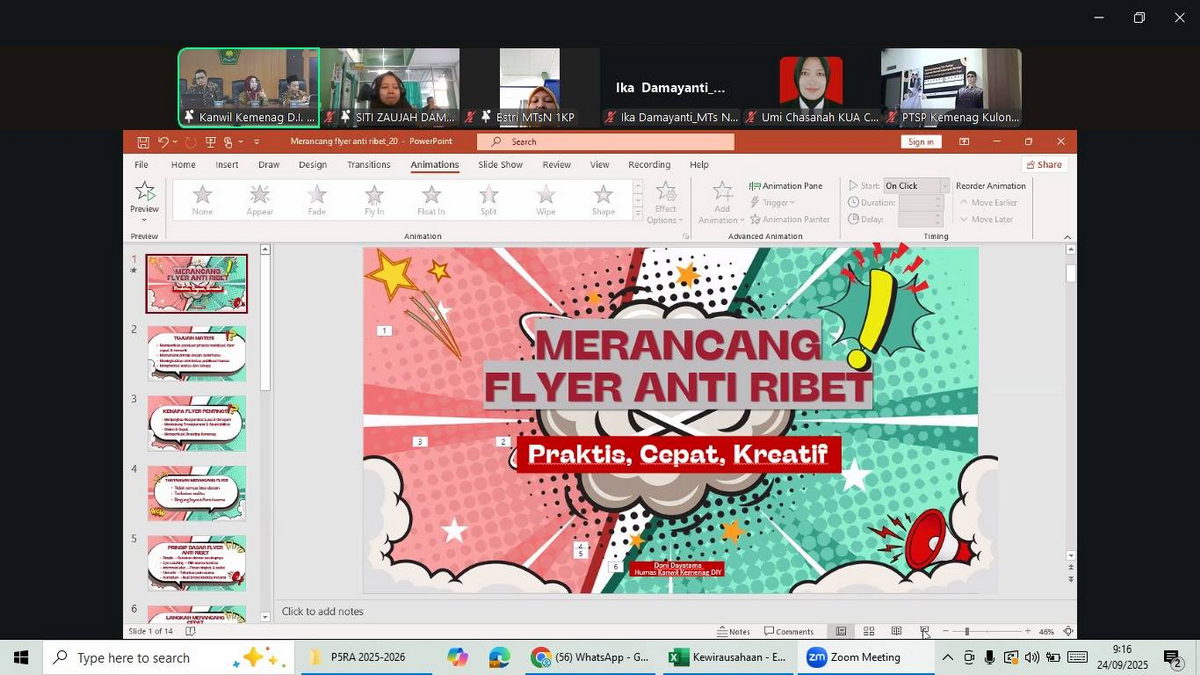Open Reading View from status bar

(x=896, y=631)
